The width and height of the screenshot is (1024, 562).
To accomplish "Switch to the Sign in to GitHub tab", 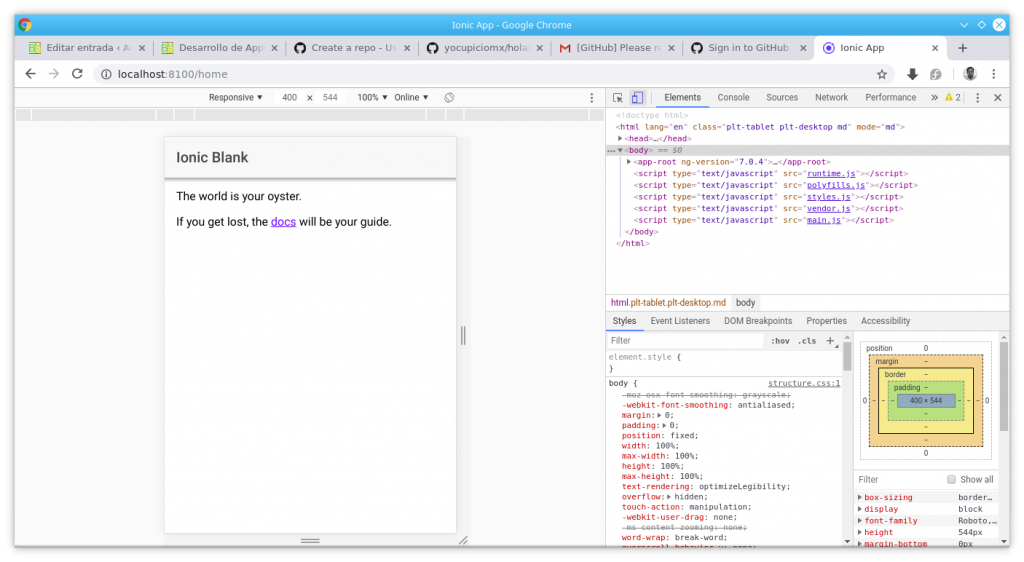I will pos(748,48).
